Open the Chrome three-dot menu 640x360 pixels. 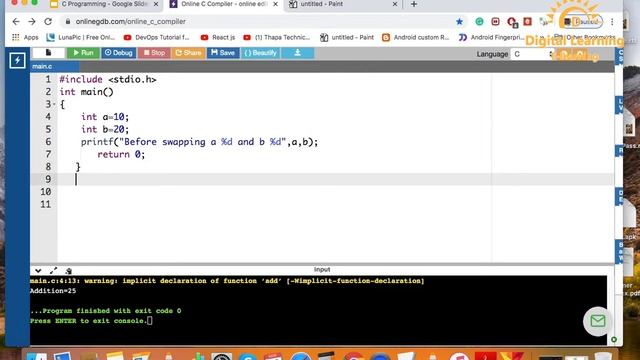pyautogui.click(x=612, y=22)
